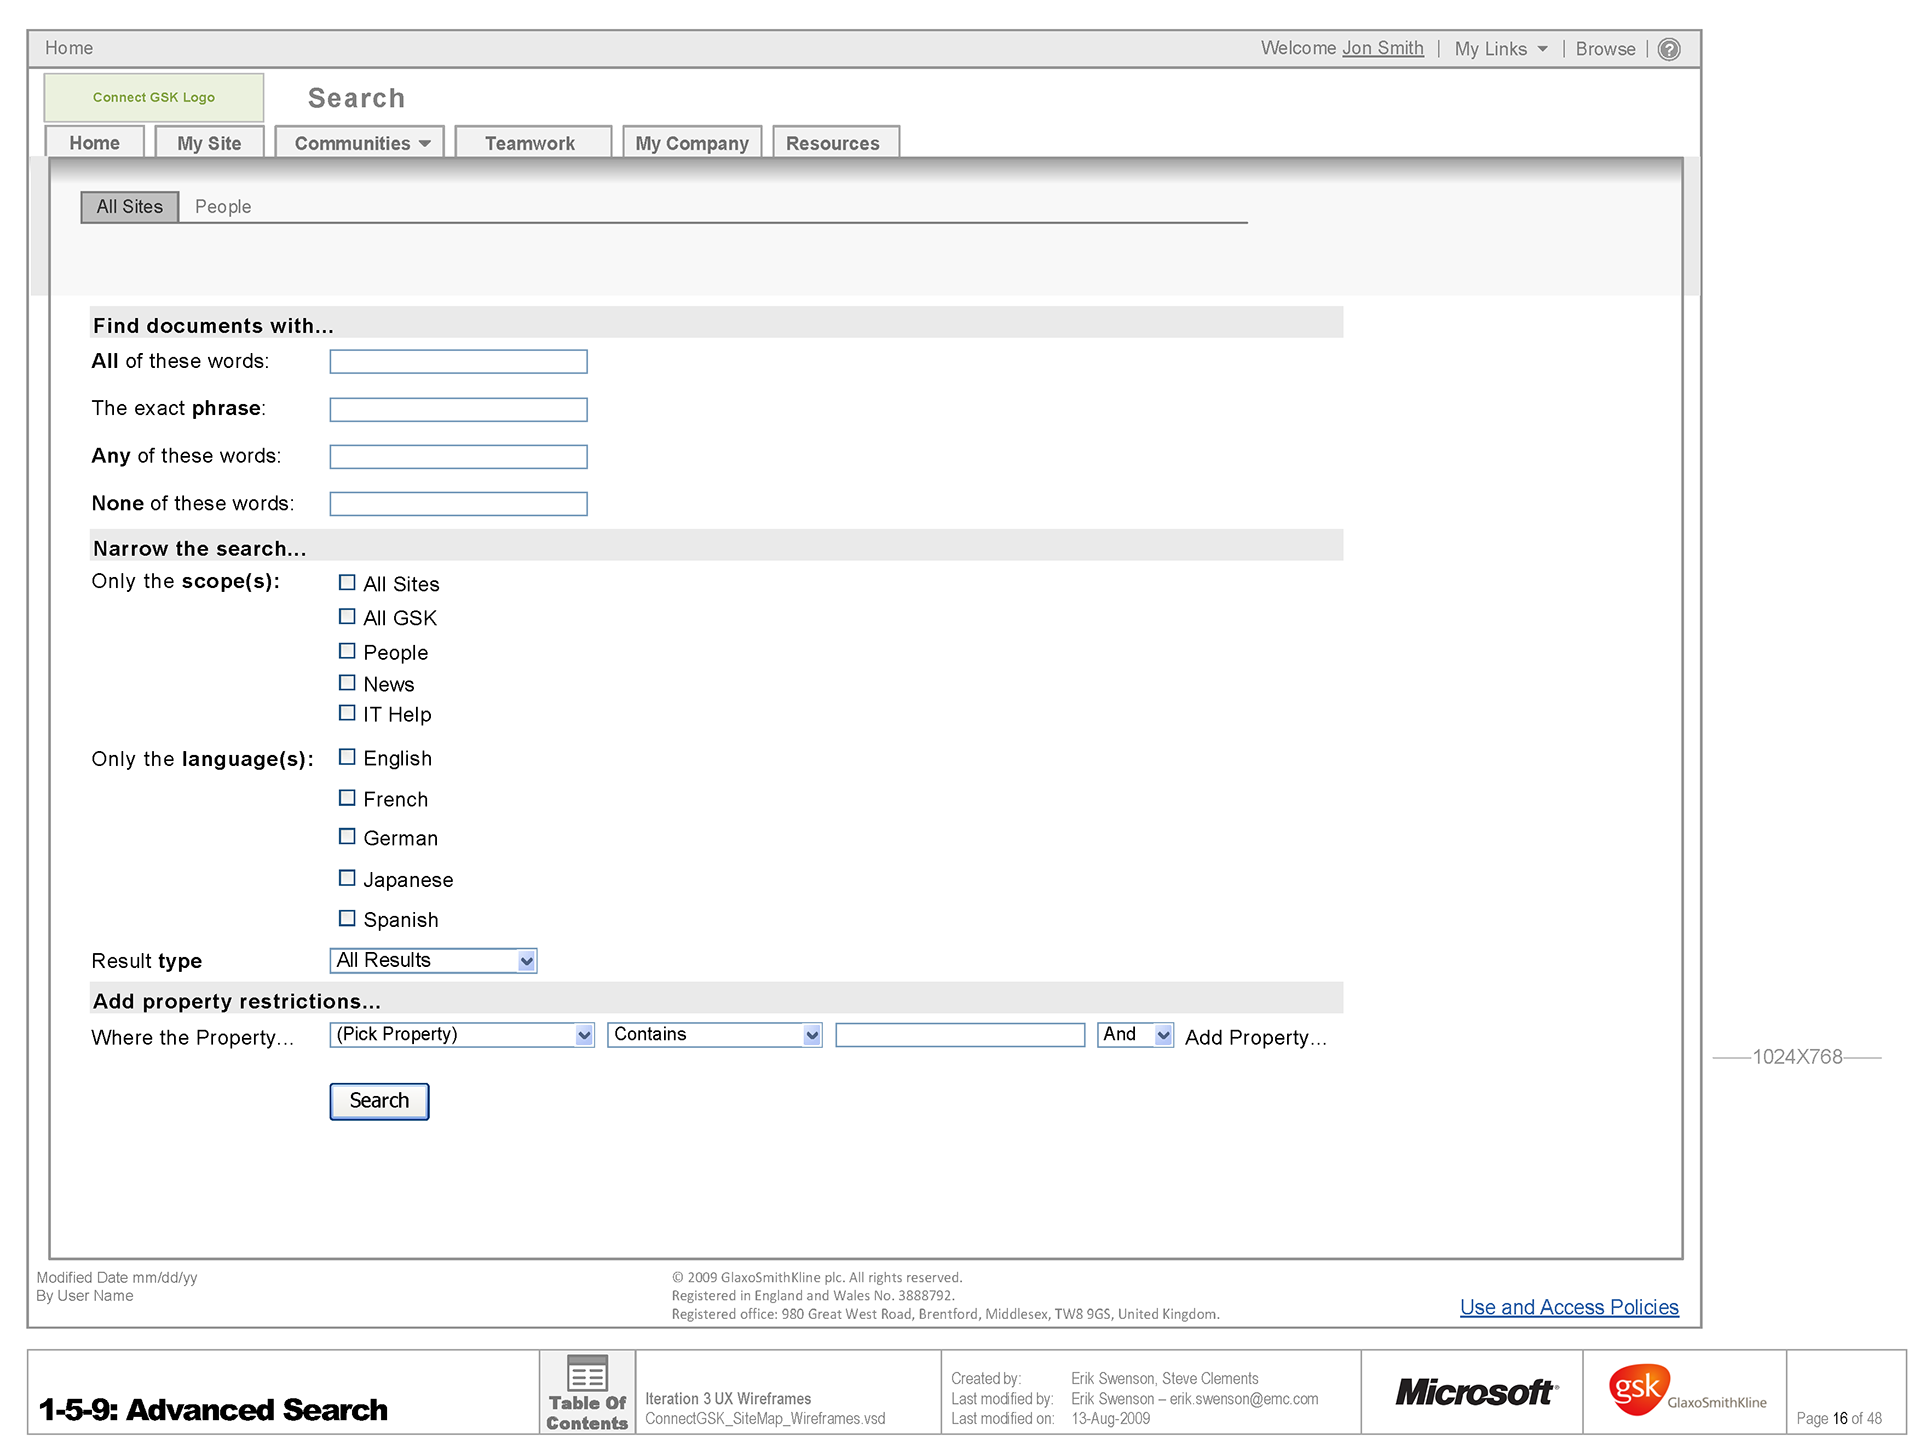Check the News scope checkbox
Image resolution: width=1920 pixels, height=1447 pixels.
pos(347,683)
